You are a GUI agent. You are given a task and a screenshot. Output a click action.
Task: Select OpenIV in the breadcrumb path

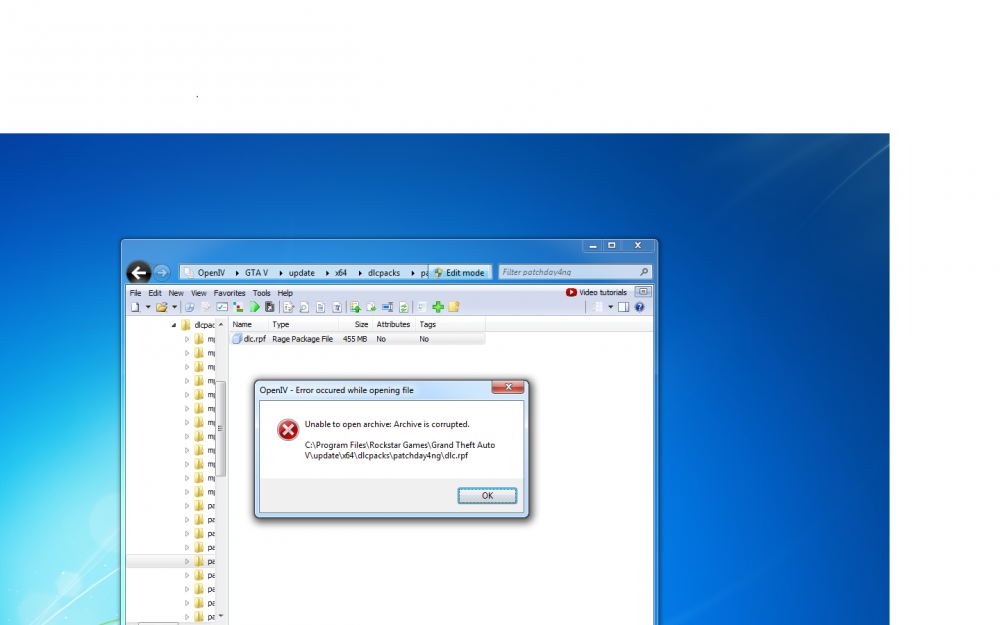(x=211, y=272)
